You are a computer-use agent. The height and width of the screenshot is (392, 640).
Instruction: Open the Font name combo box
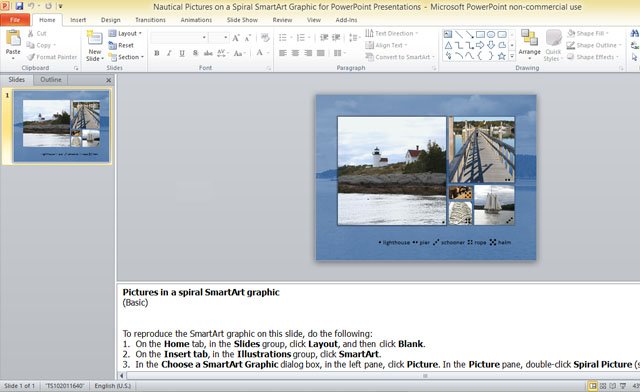tap(179, 38)
